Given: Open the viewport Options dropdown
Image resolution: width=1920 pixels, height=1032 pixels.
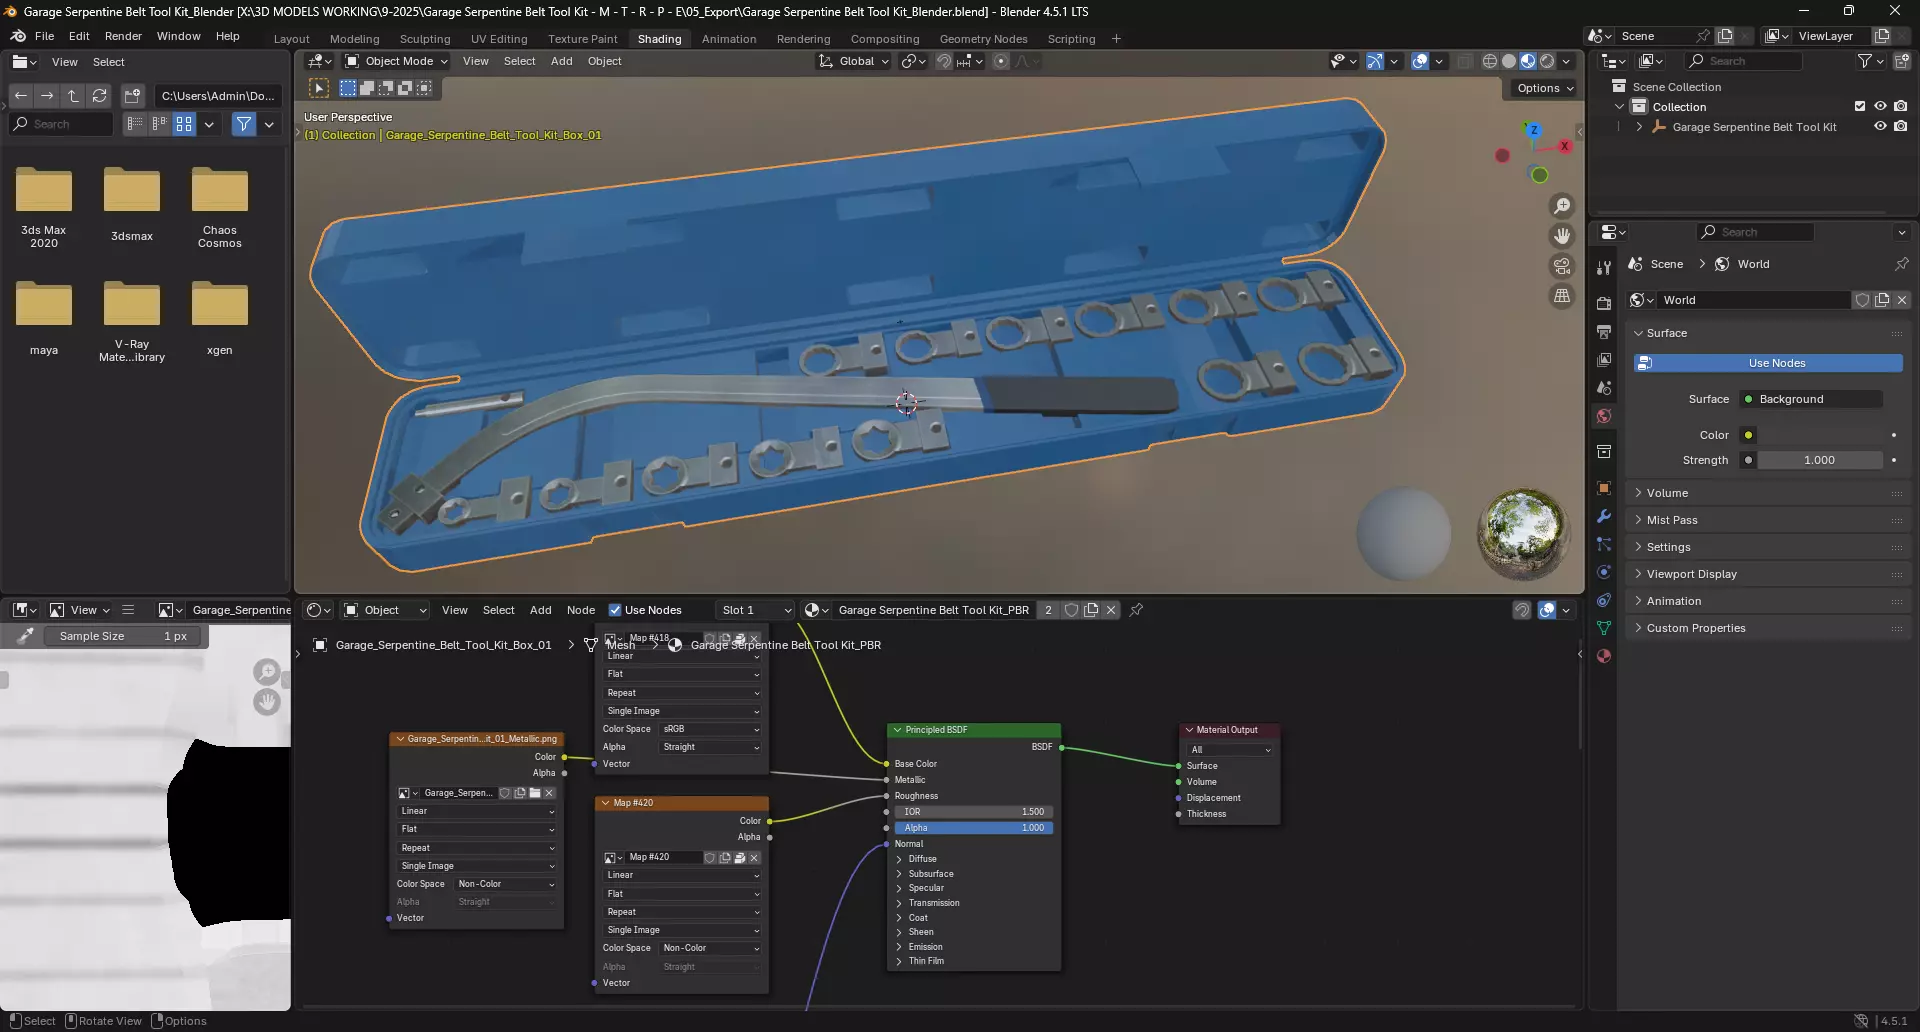Looking at the screenshot, I should coord(1545,88).
